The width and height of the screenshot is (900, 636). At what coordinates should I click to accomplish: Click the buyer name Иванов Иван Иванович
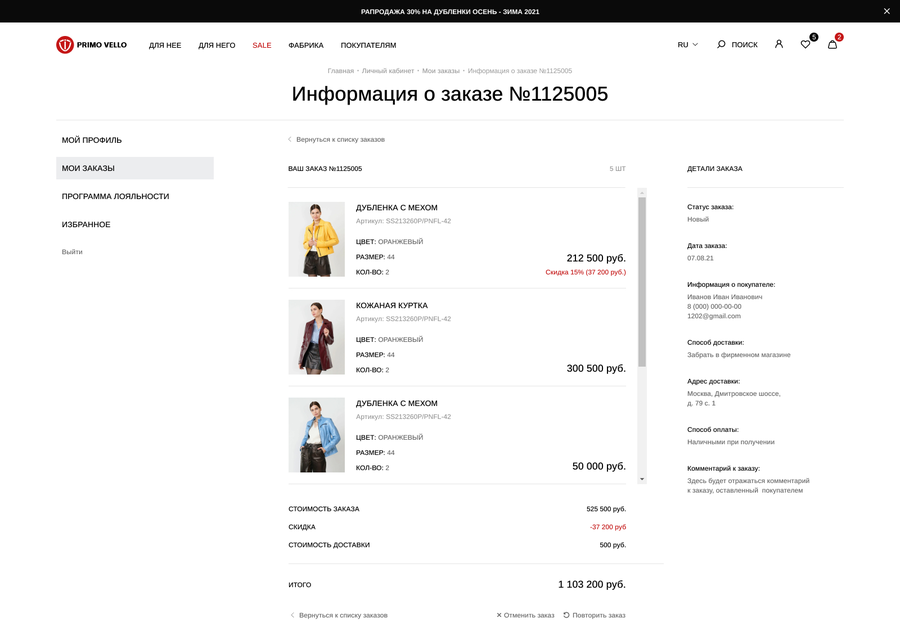pyautogui.click(x=724, y=297)
